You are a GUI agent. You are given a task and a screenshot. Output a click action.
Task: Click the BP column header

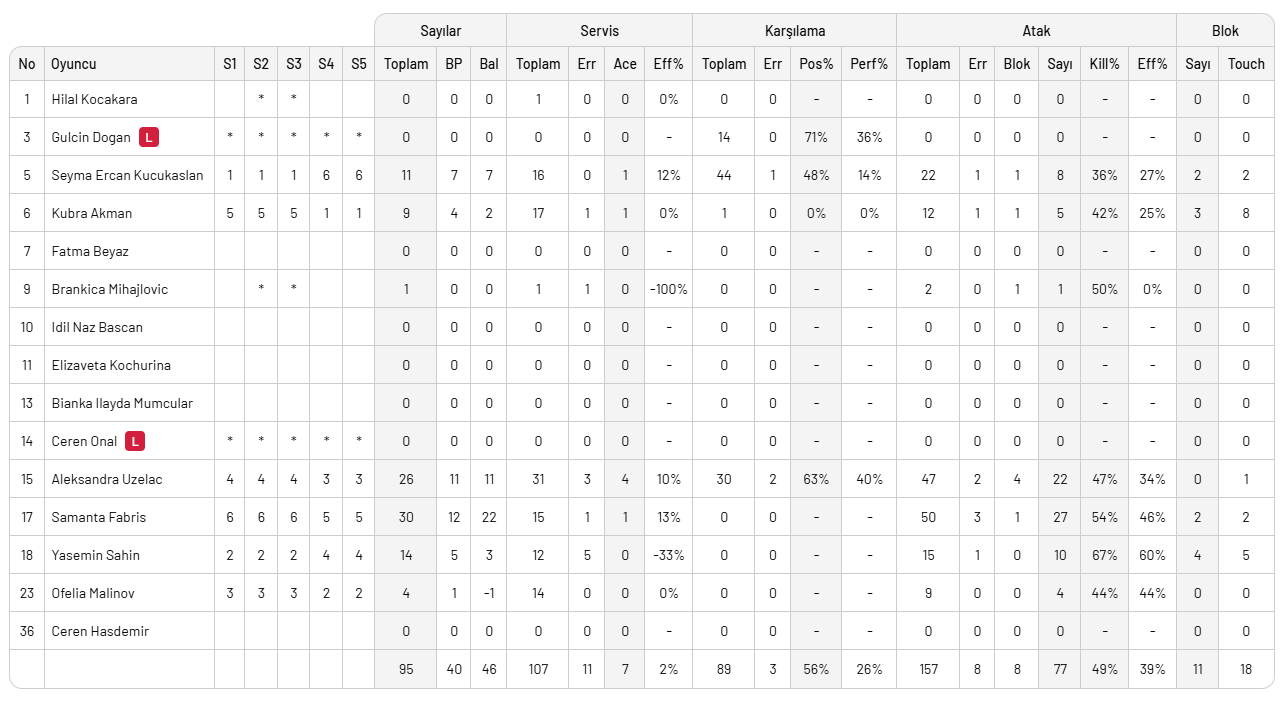point(454,64)
